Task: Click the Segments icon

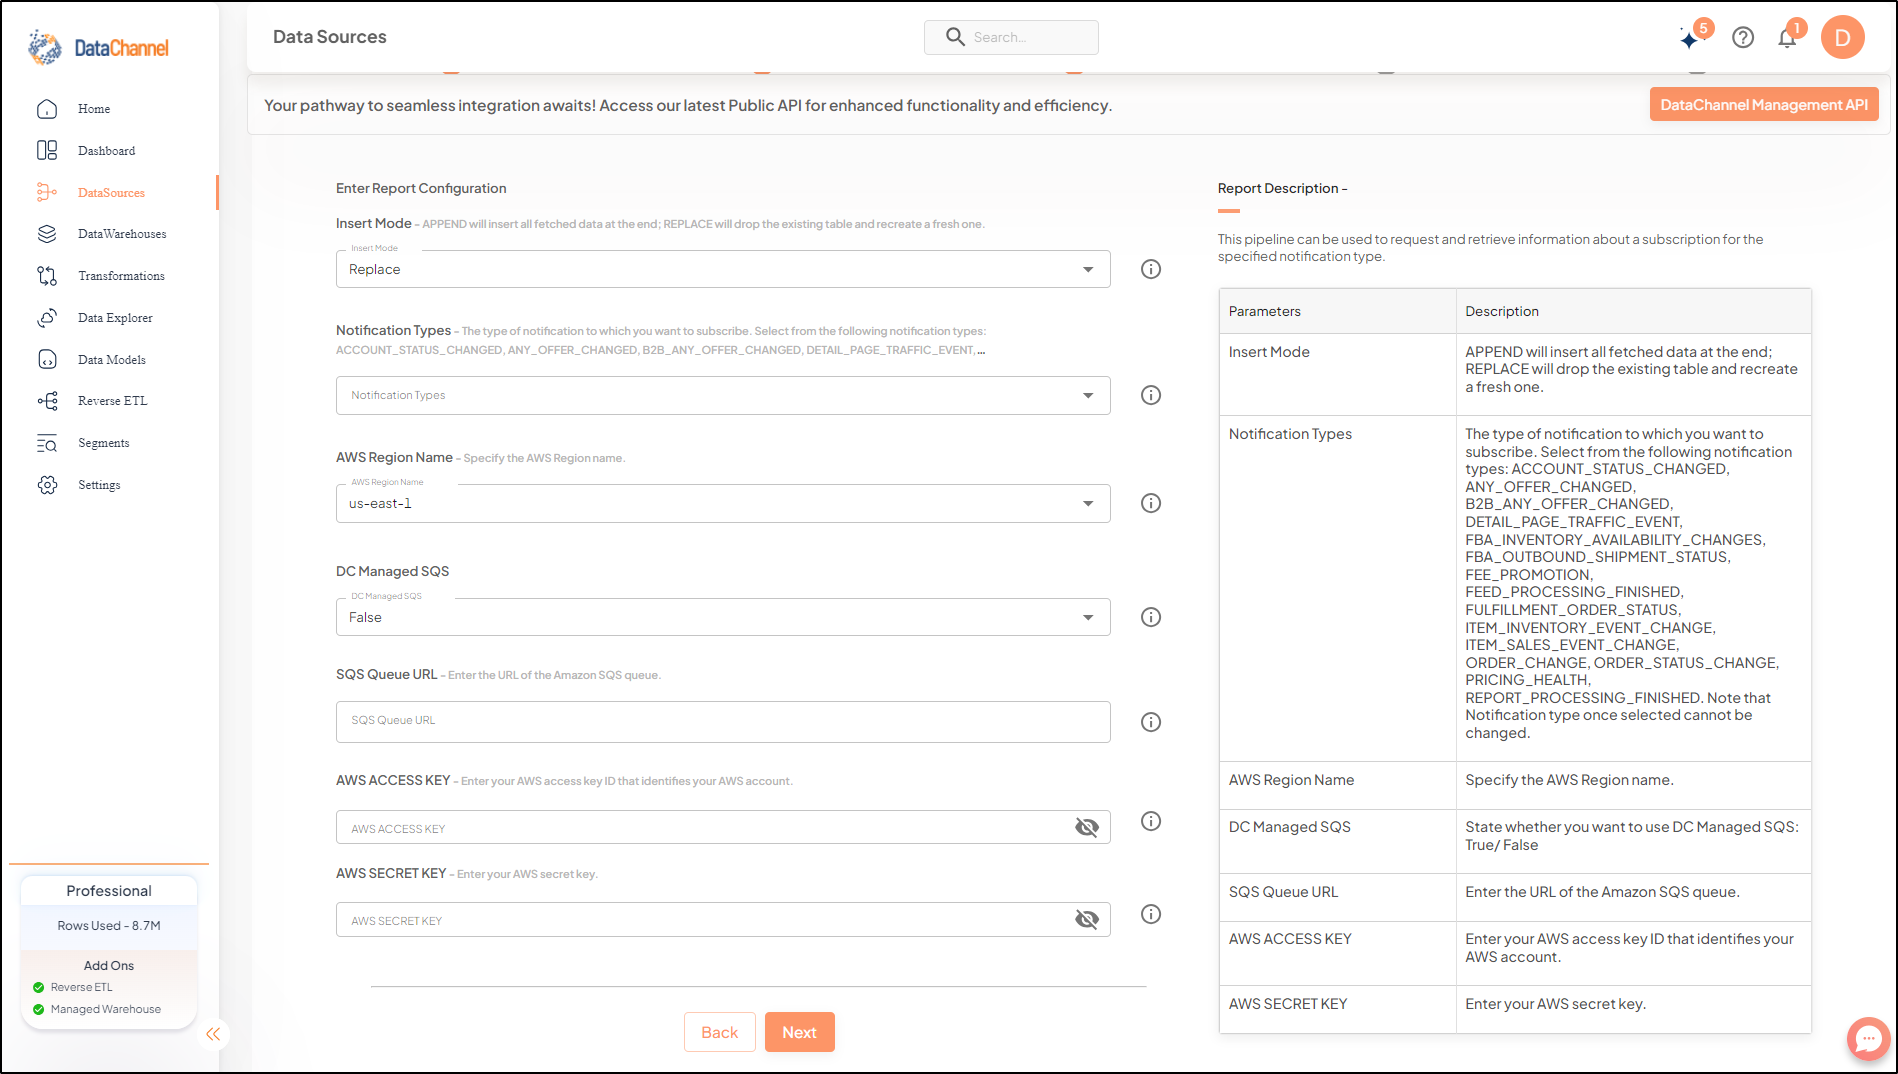Action: (x=47, y=443)
